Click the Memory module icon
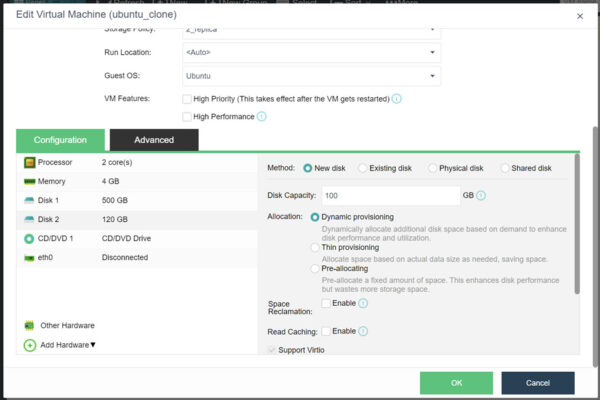 click(29, 181)
